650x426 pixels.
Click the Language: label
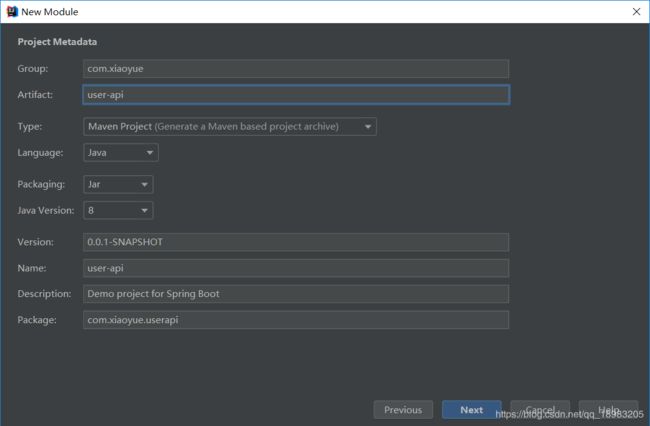[x=40, y=153]
